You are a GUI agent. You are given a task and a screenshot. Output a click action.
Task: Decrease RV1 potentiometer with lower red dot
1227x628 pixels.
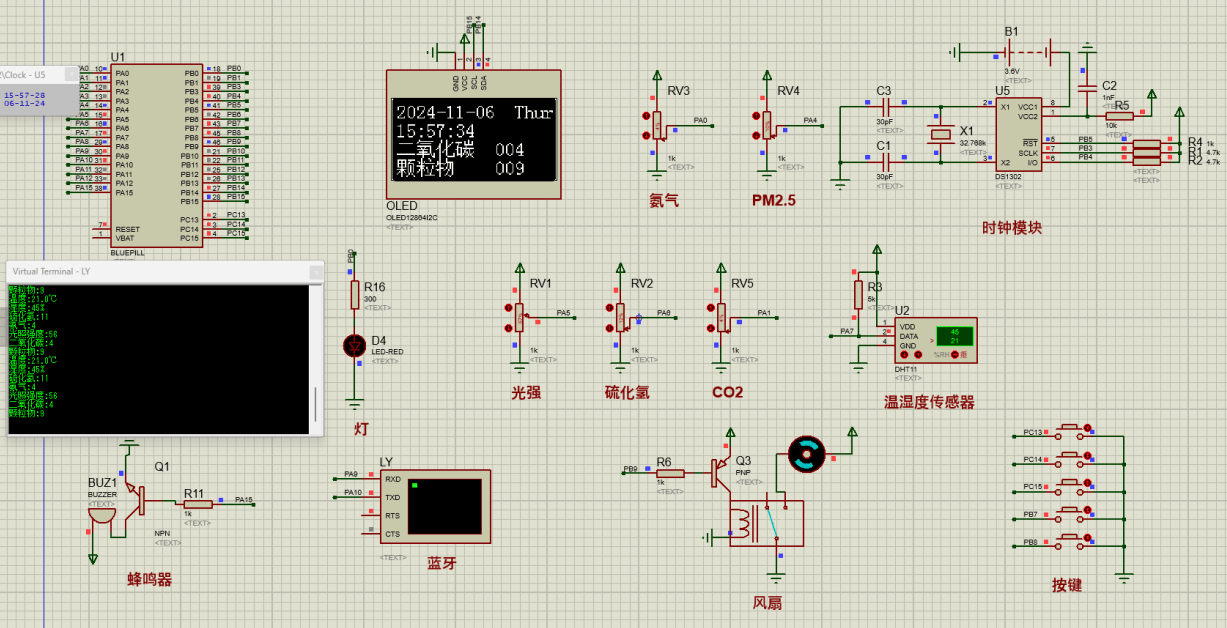point(508,327)
